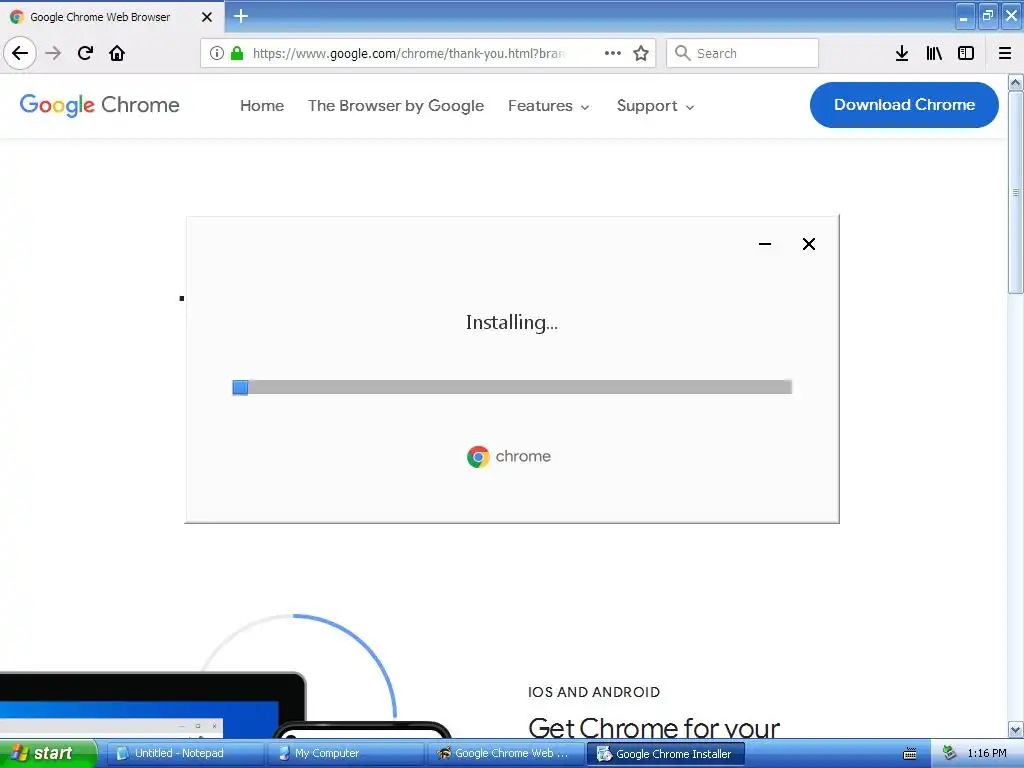Open the browser home page icon

[117, 53]
